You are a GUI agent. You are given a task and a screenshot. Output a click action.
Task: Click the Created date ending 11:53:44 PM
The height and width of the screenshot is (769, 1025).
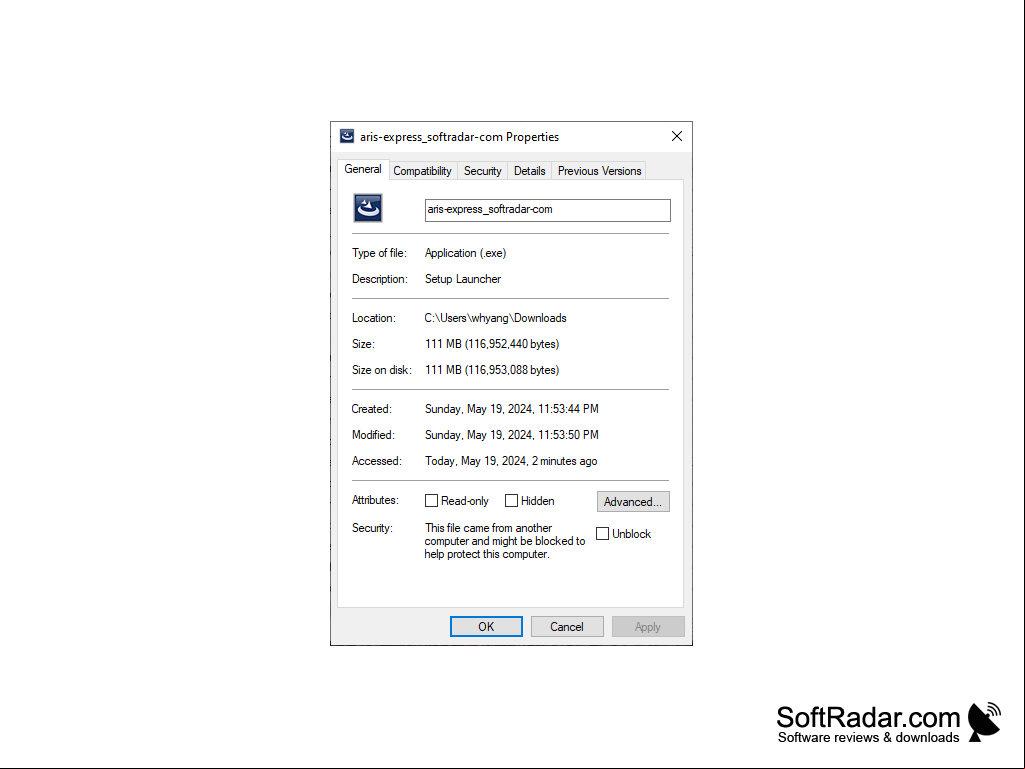[x=512, y=409]
